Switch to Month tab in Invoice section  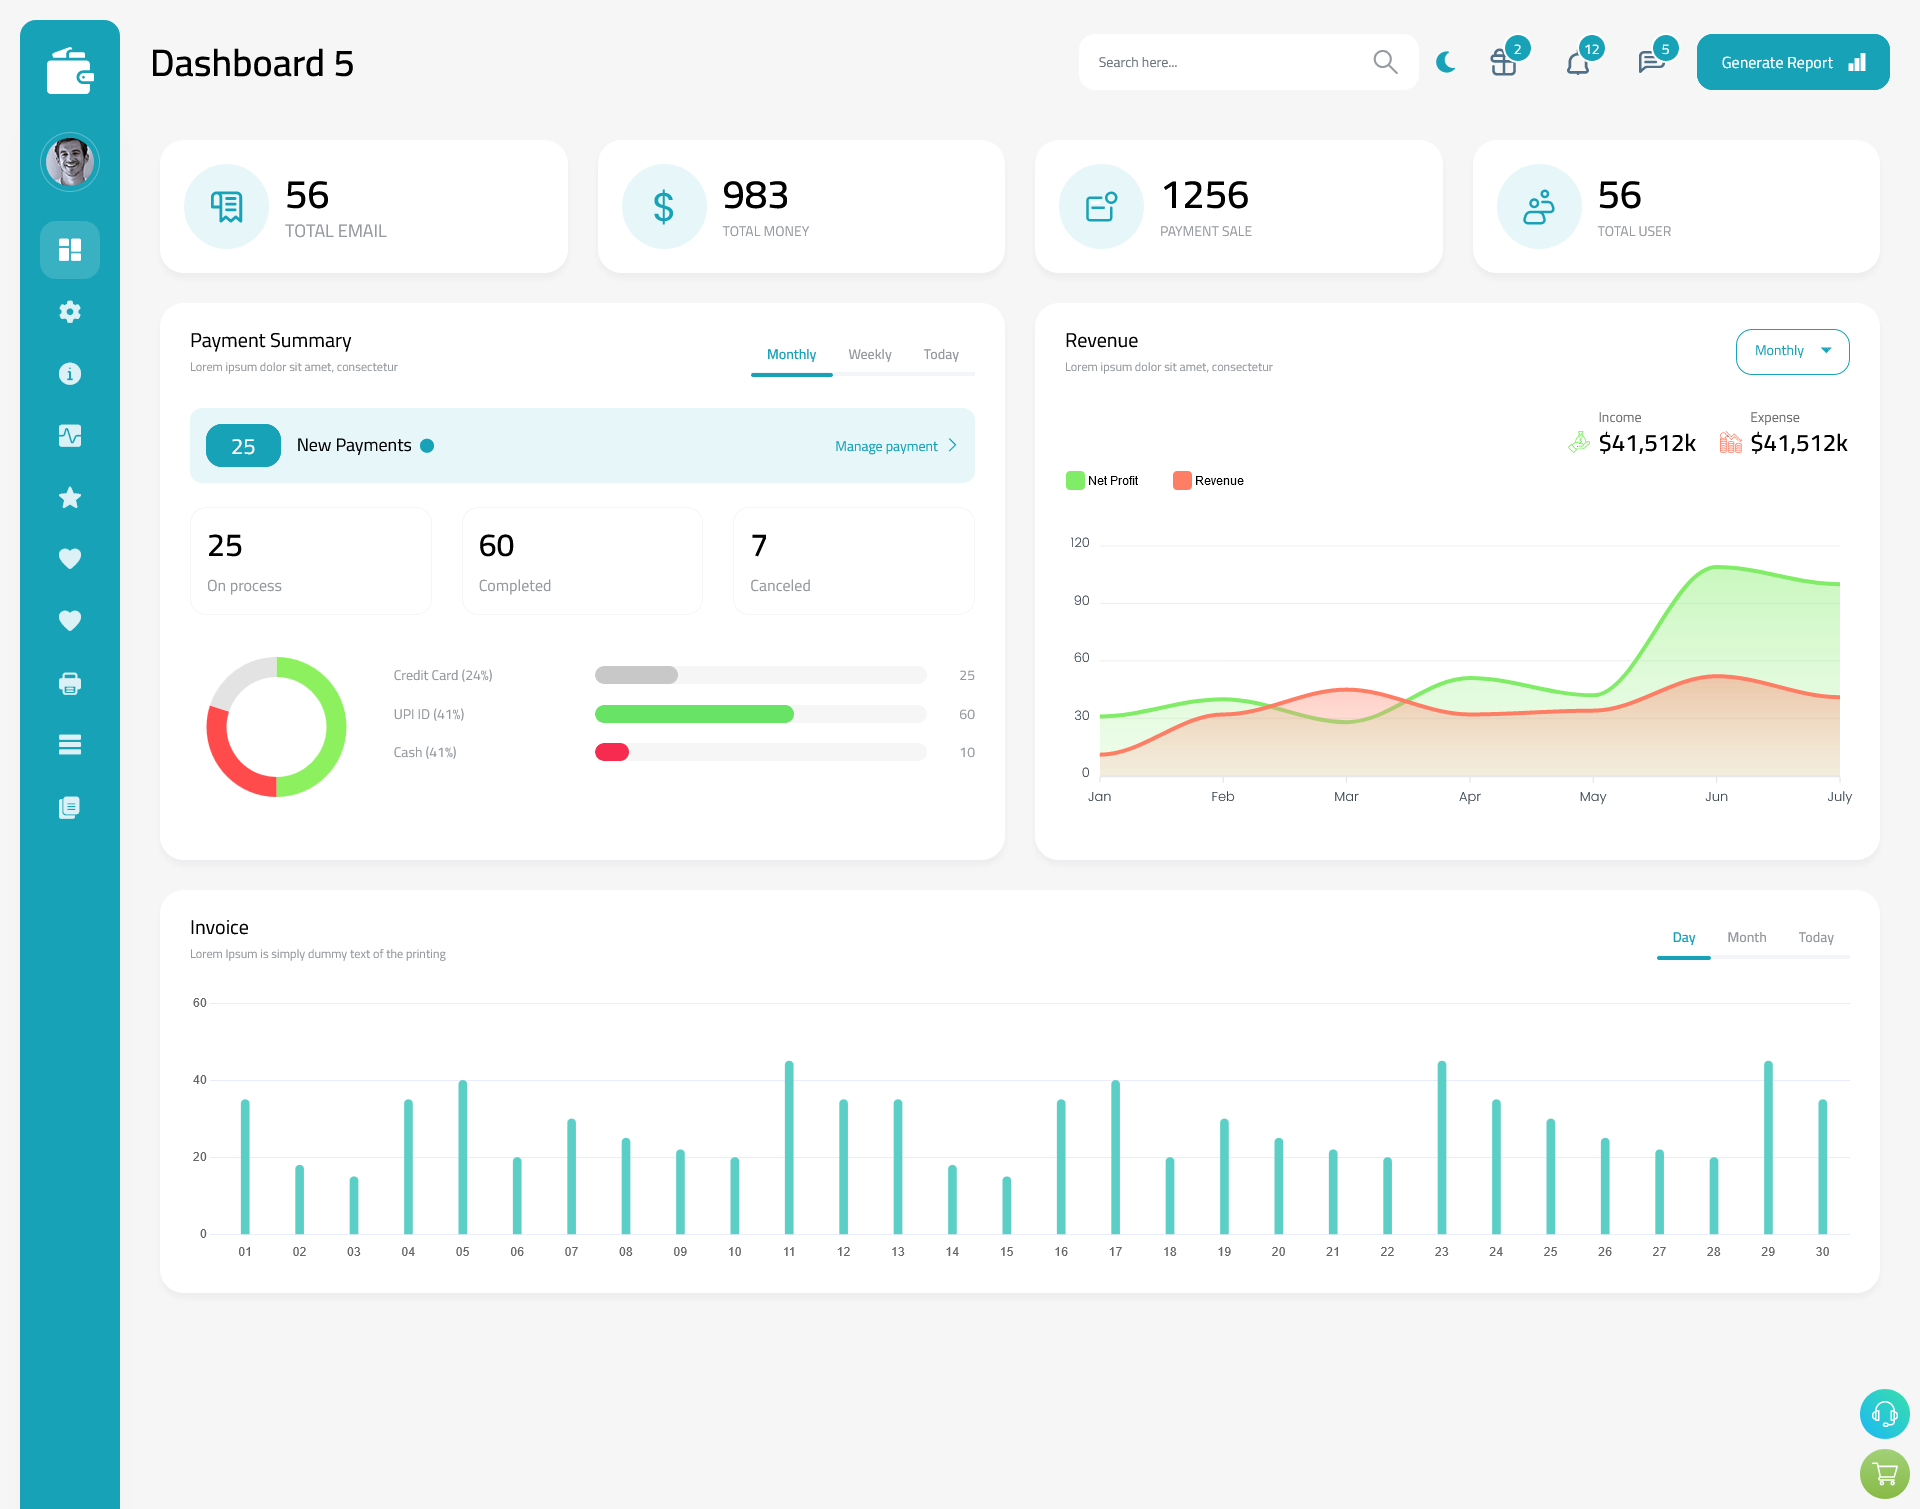point(1744,937)
